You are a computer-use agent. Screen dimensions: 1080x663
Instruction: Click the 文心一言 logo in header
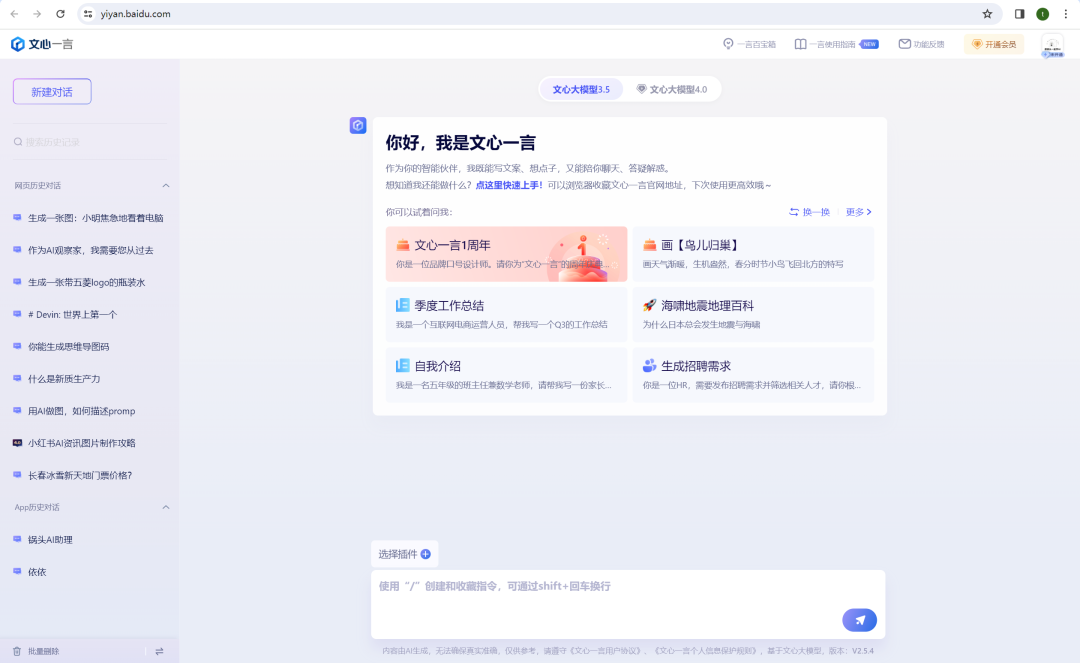[x=42, y=44]
